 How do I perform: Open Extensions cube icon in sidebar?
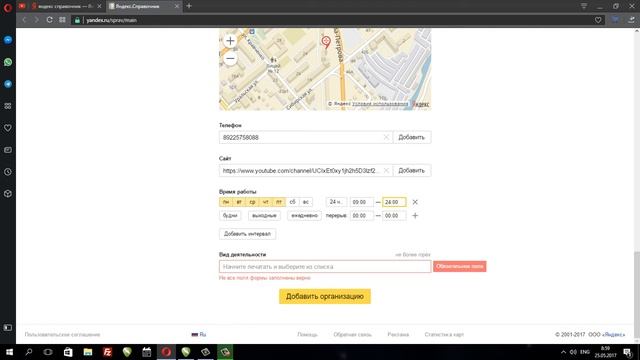[x=8, y=193]
